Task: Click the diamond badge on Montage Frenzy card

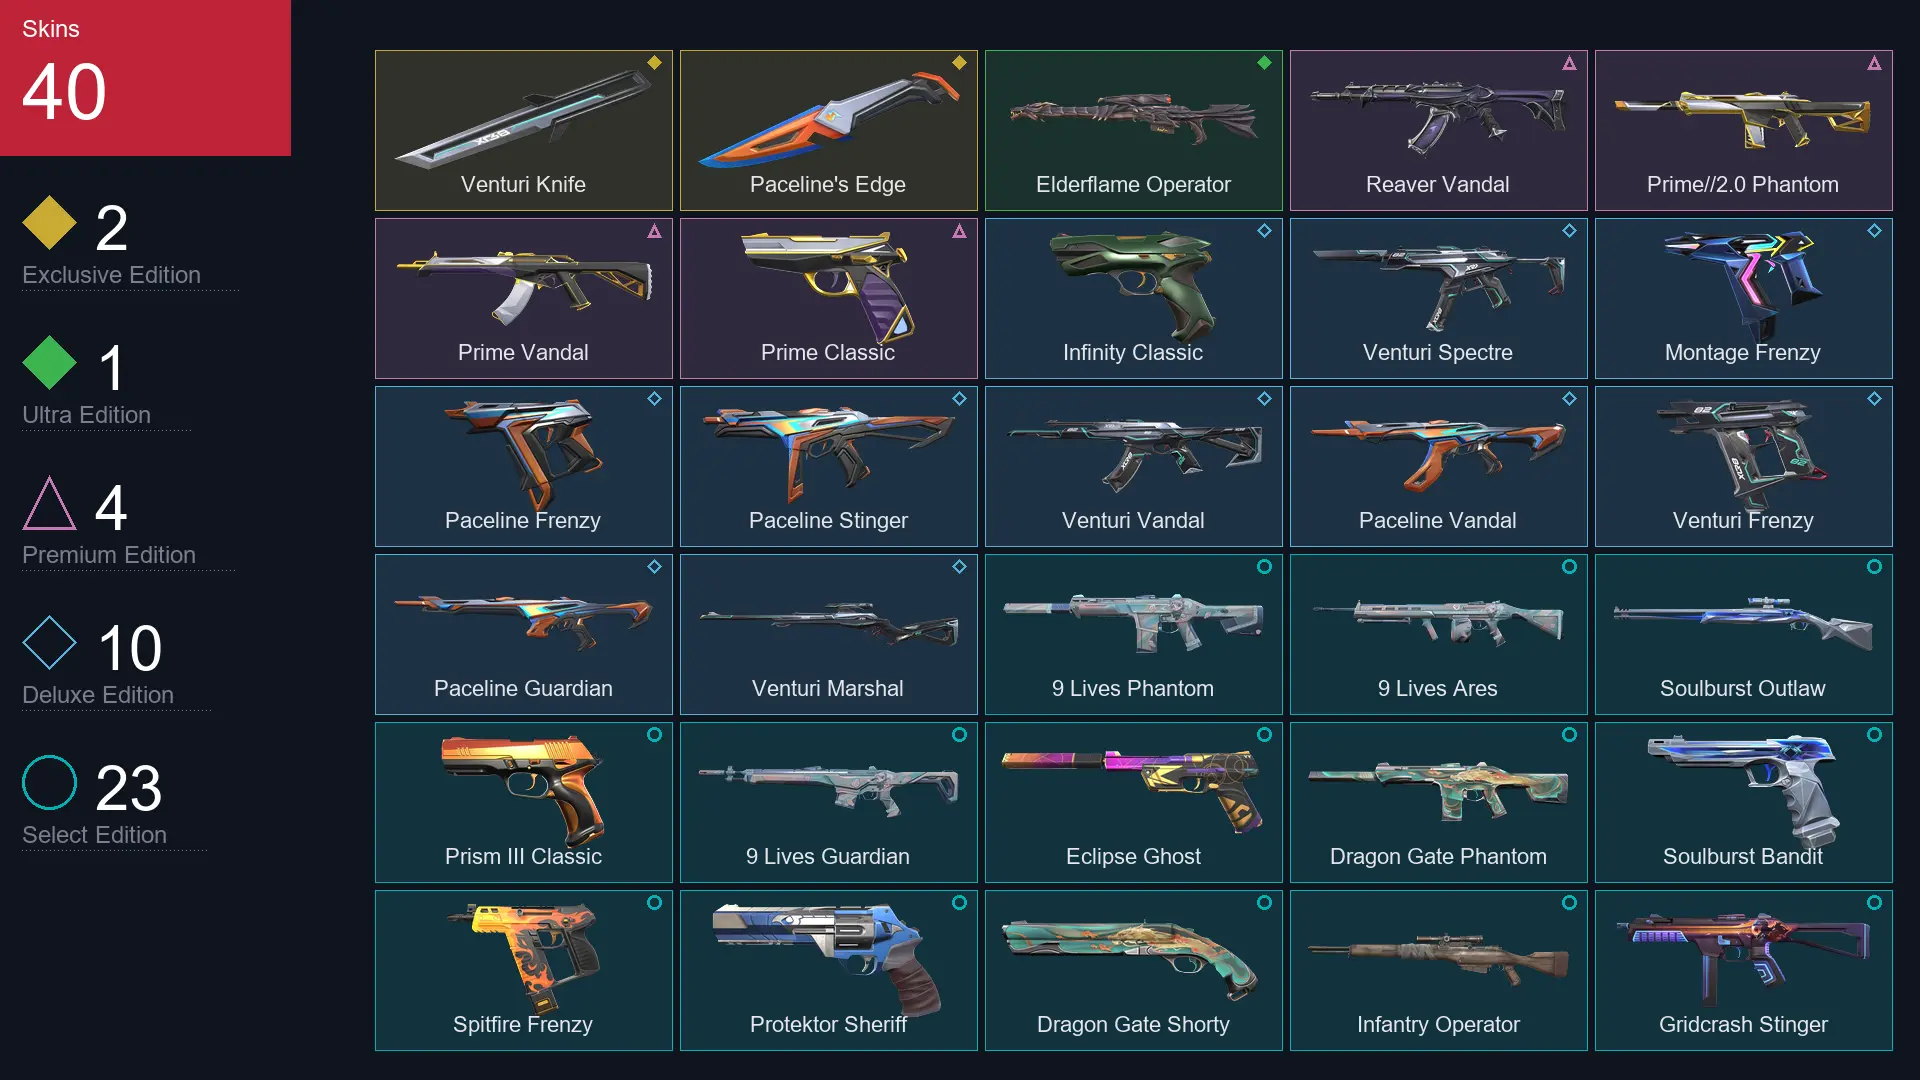Action: (x=1874, y=231)
